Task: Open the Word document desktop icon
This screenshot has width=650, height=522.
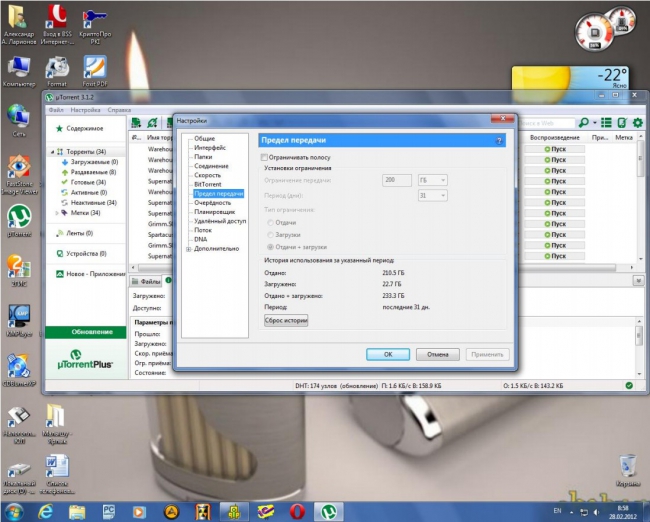Action: (x=57, y=474)
